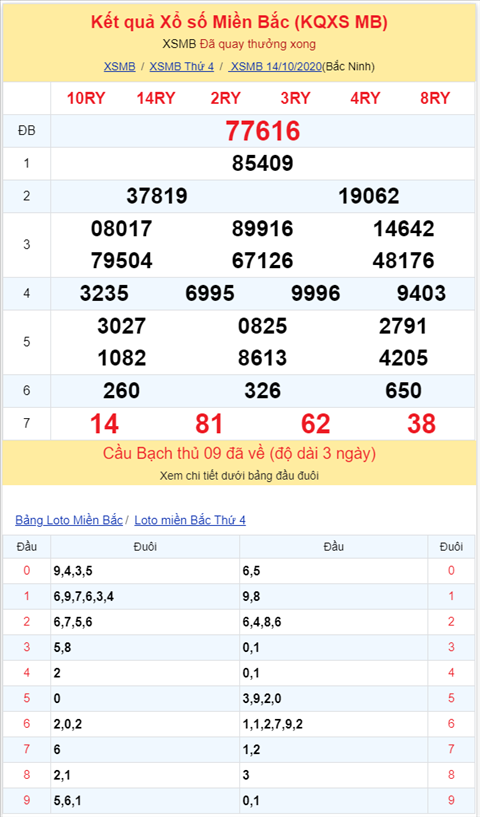
Task: Click seventh prize number 38
Action: 422,424
